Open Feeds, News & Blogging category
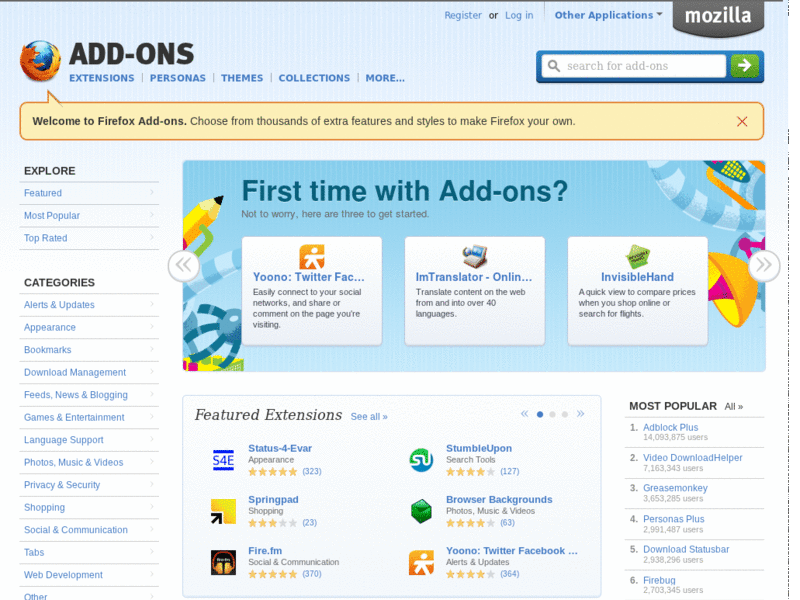 click(89, 395)
